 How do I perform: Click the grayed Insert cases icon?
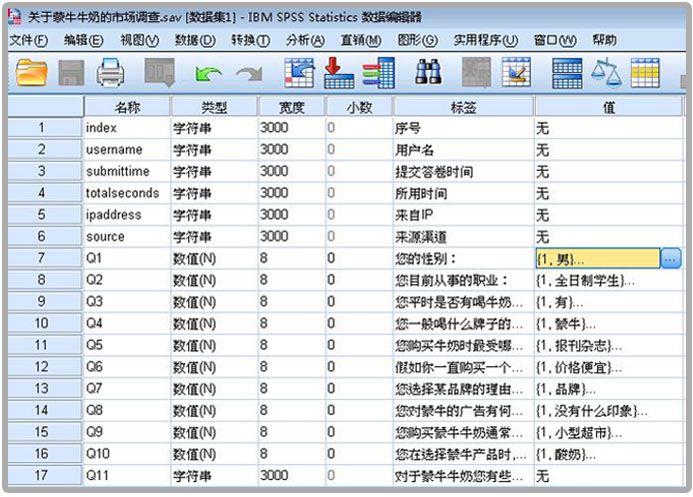point(476,72)
